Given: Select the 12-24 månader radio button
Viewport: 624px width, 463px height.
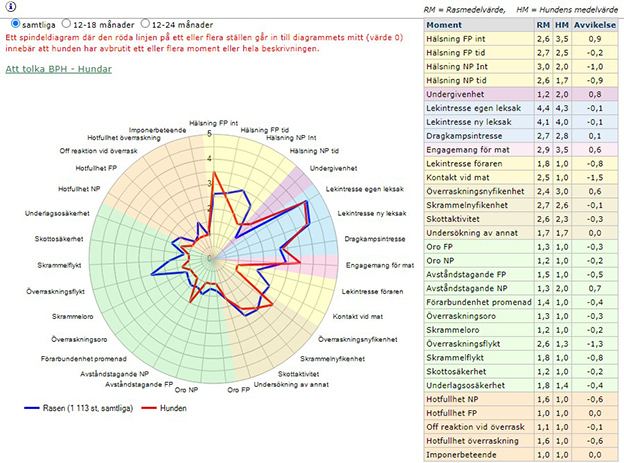Looking at the screenshot, I should [145, 23].
